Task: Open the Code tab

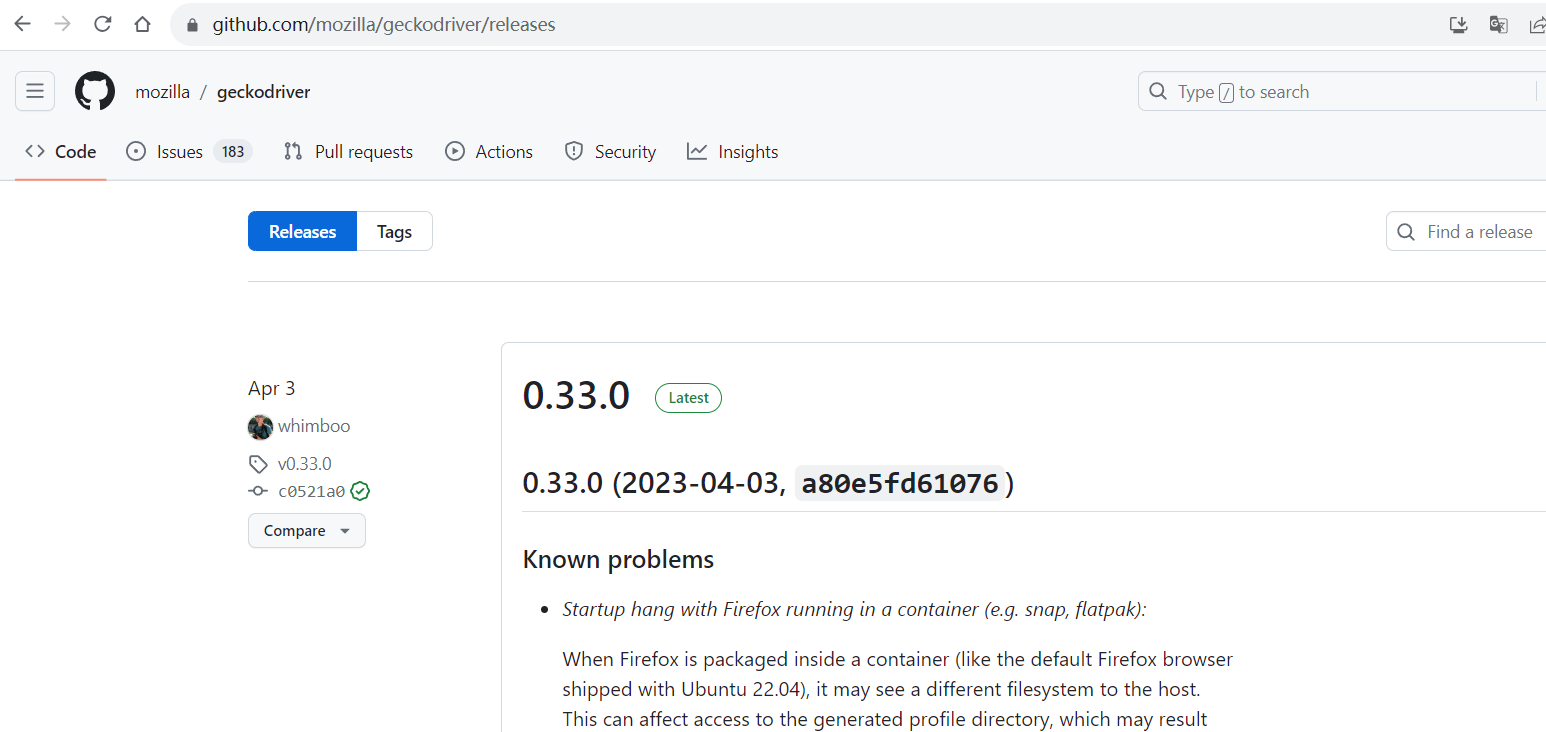Action: tap(61, 152)
